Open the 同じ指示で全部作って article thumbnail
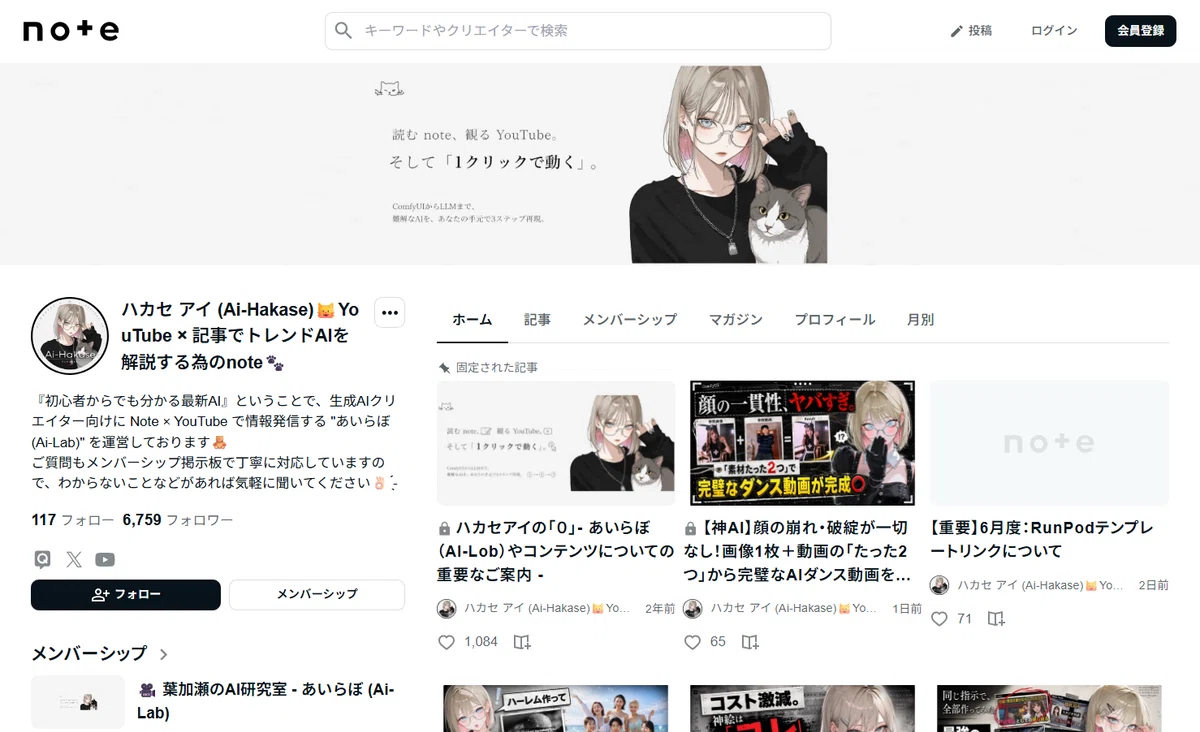 (1049, 708)
